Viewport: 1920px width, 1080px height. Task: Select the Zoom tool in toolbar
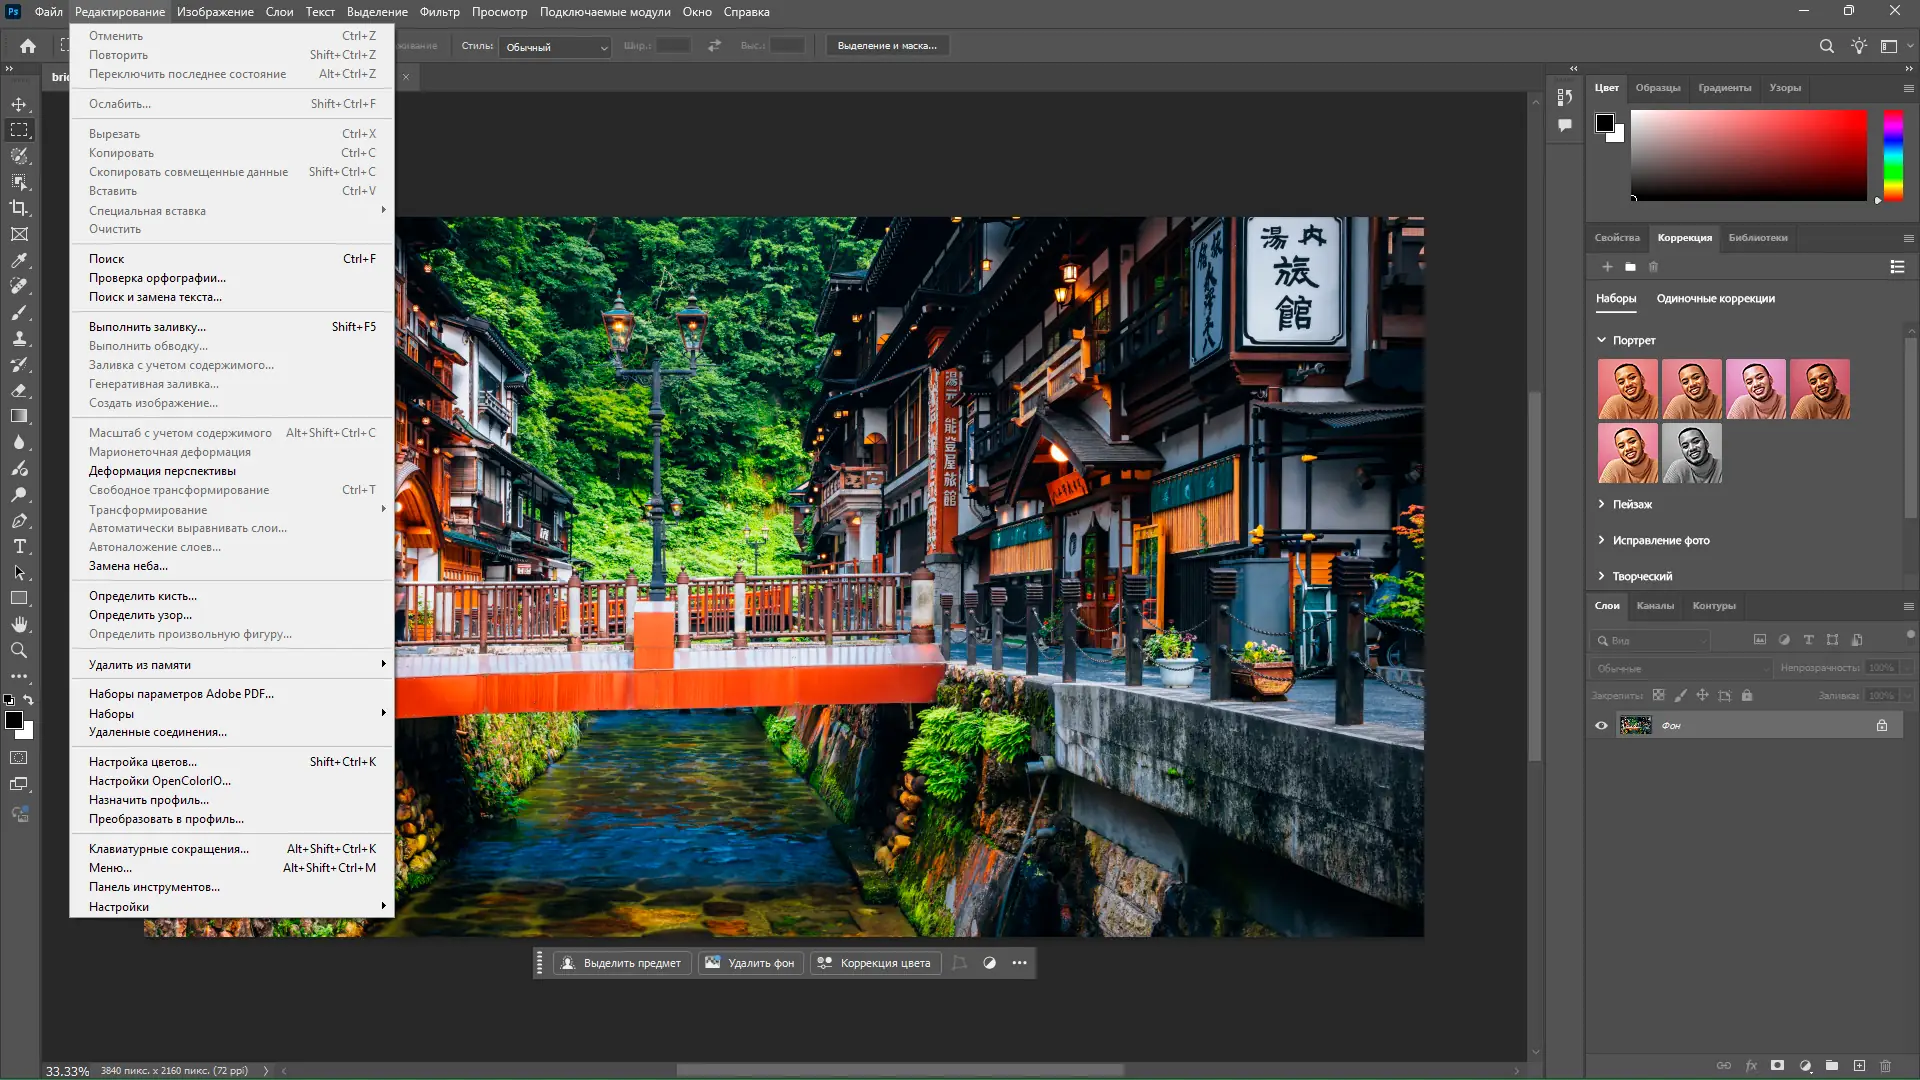pos(19,650)
